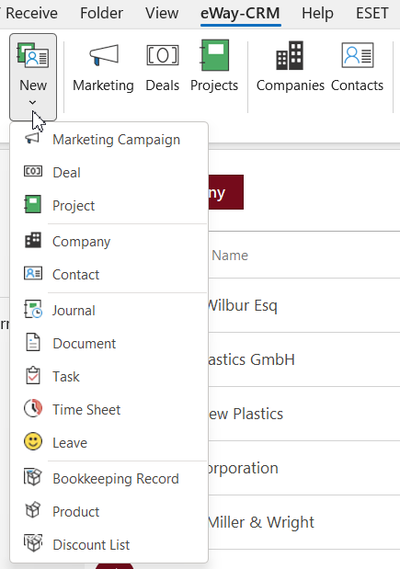The height and width of the screenshot is (569, 400).
Task: Open the Projects ribbon icon
Action: tap(214, 66)
